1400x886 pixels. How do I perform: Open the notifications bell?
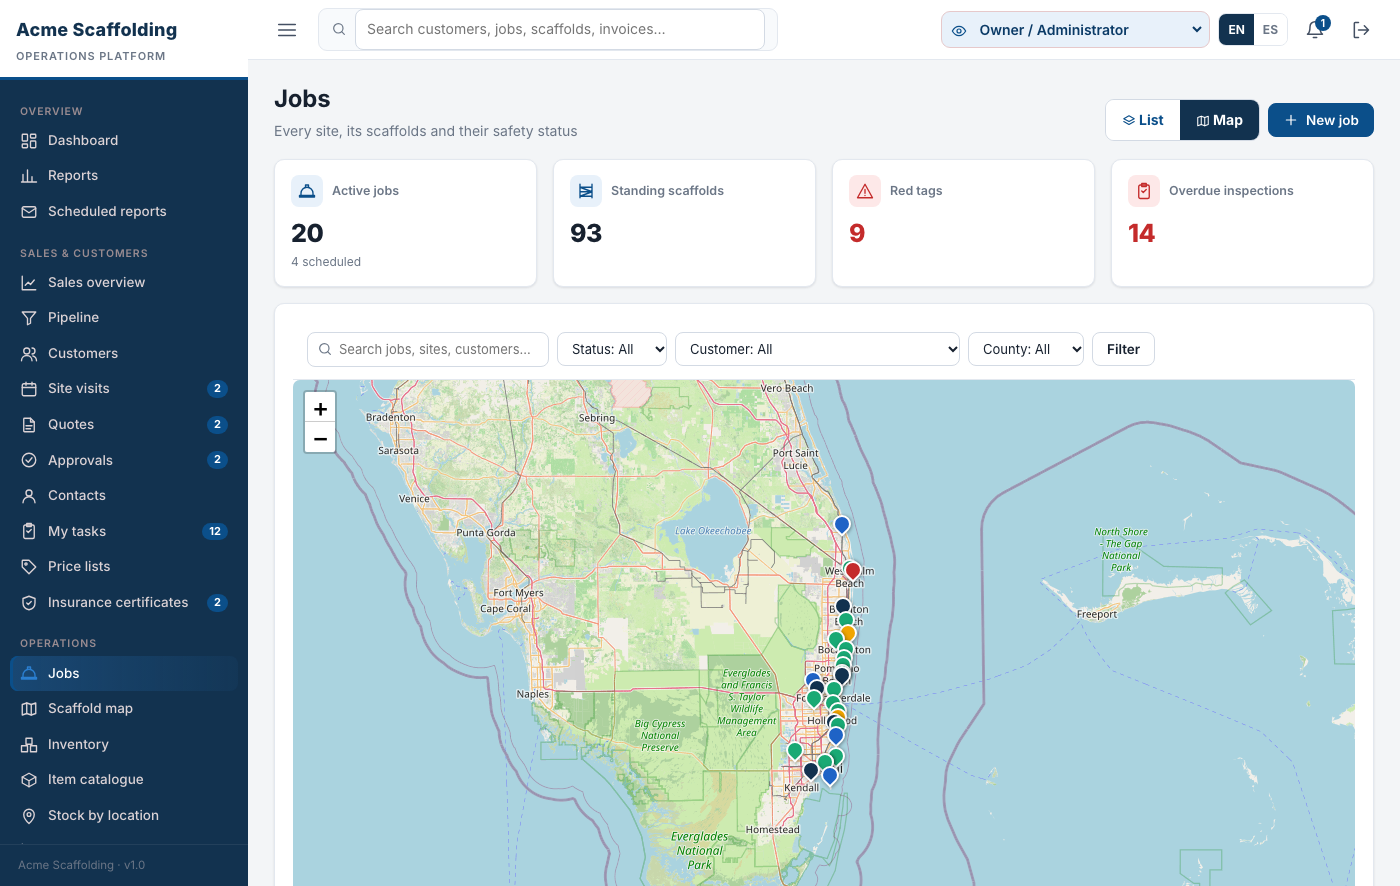[1316, 30]
